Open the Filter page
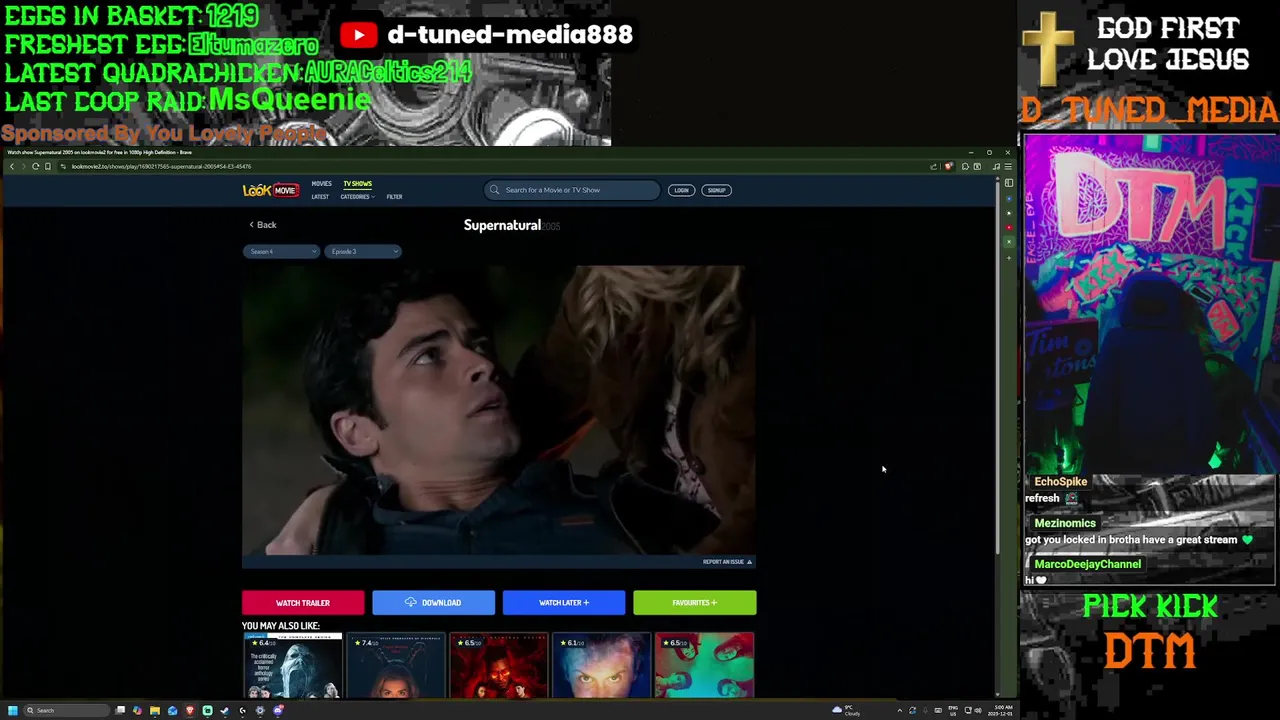The width and height of the screenshot is (1280, 720). coord(394,197)
